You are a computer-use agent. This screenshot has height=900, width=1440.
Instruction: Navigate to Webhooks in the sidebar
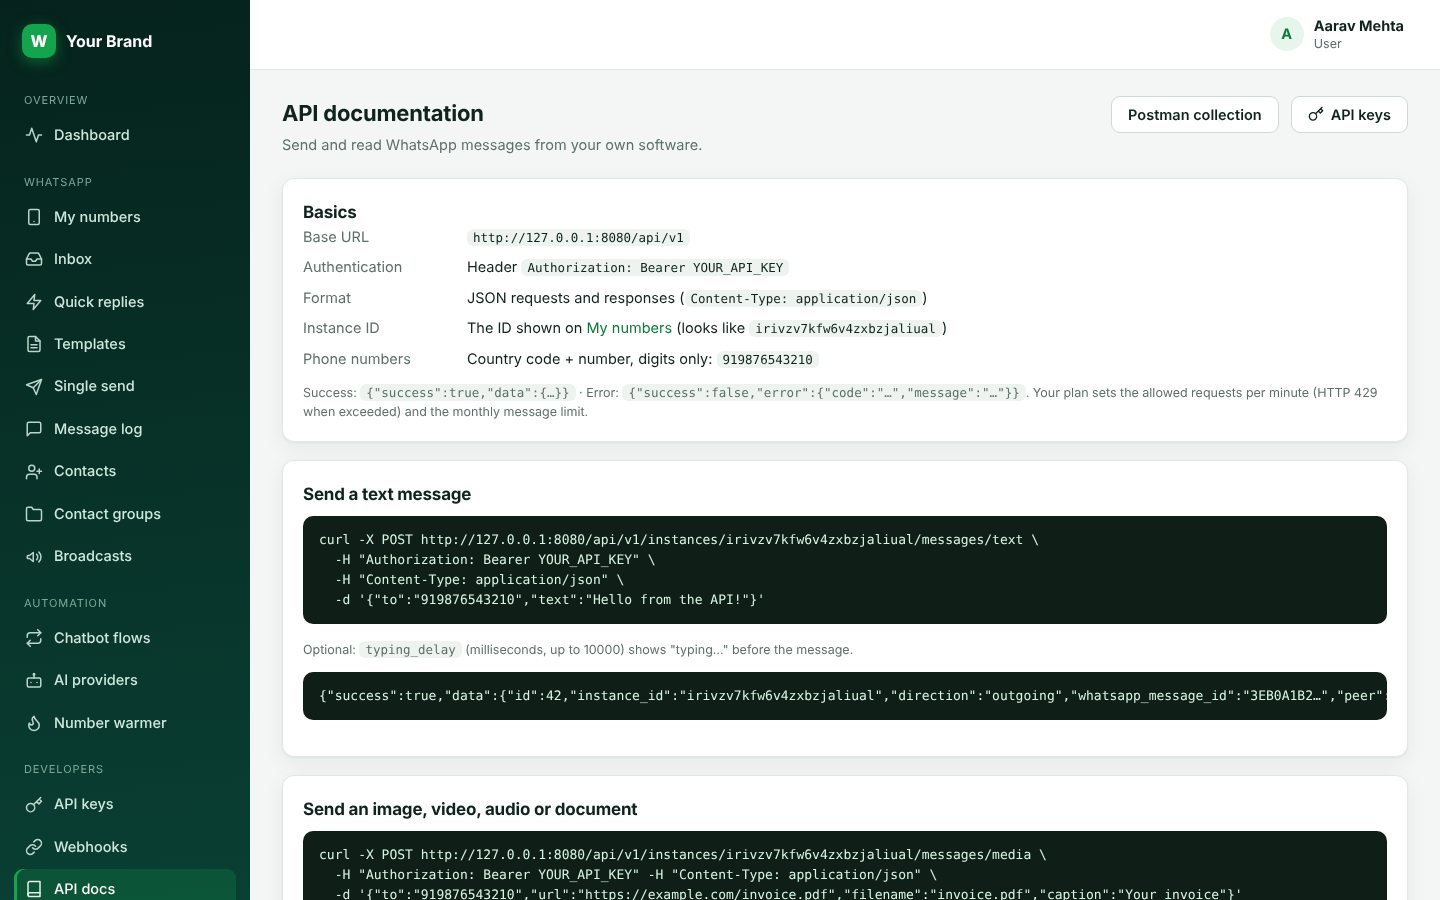[x=125, y=847]
